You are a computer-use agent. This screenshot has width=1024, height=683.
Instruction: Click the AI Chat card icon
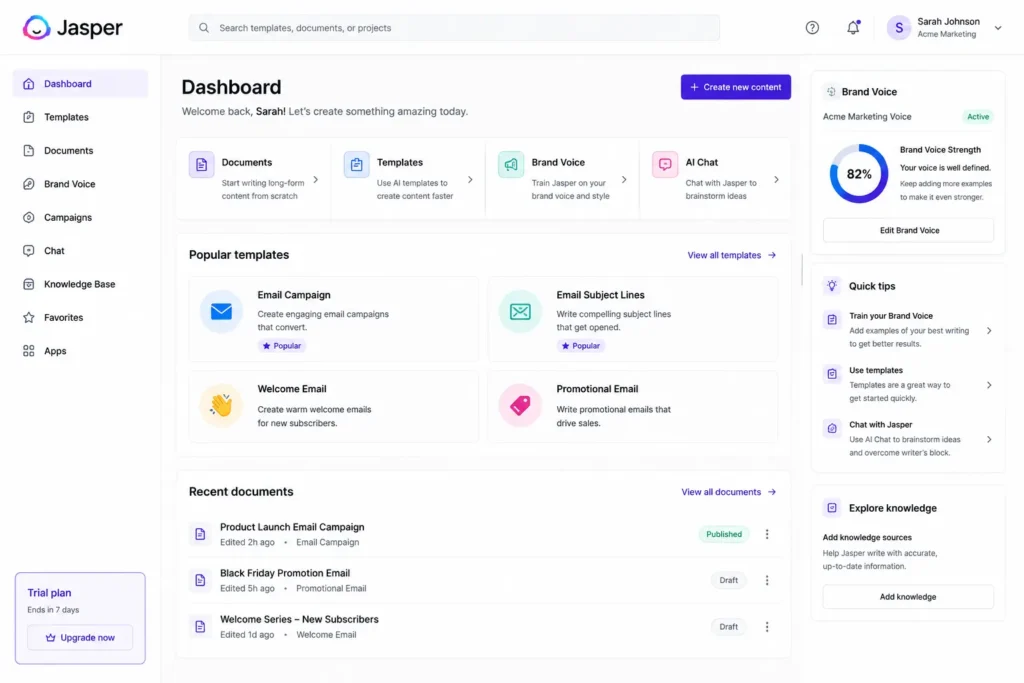(x=665, y=164)
